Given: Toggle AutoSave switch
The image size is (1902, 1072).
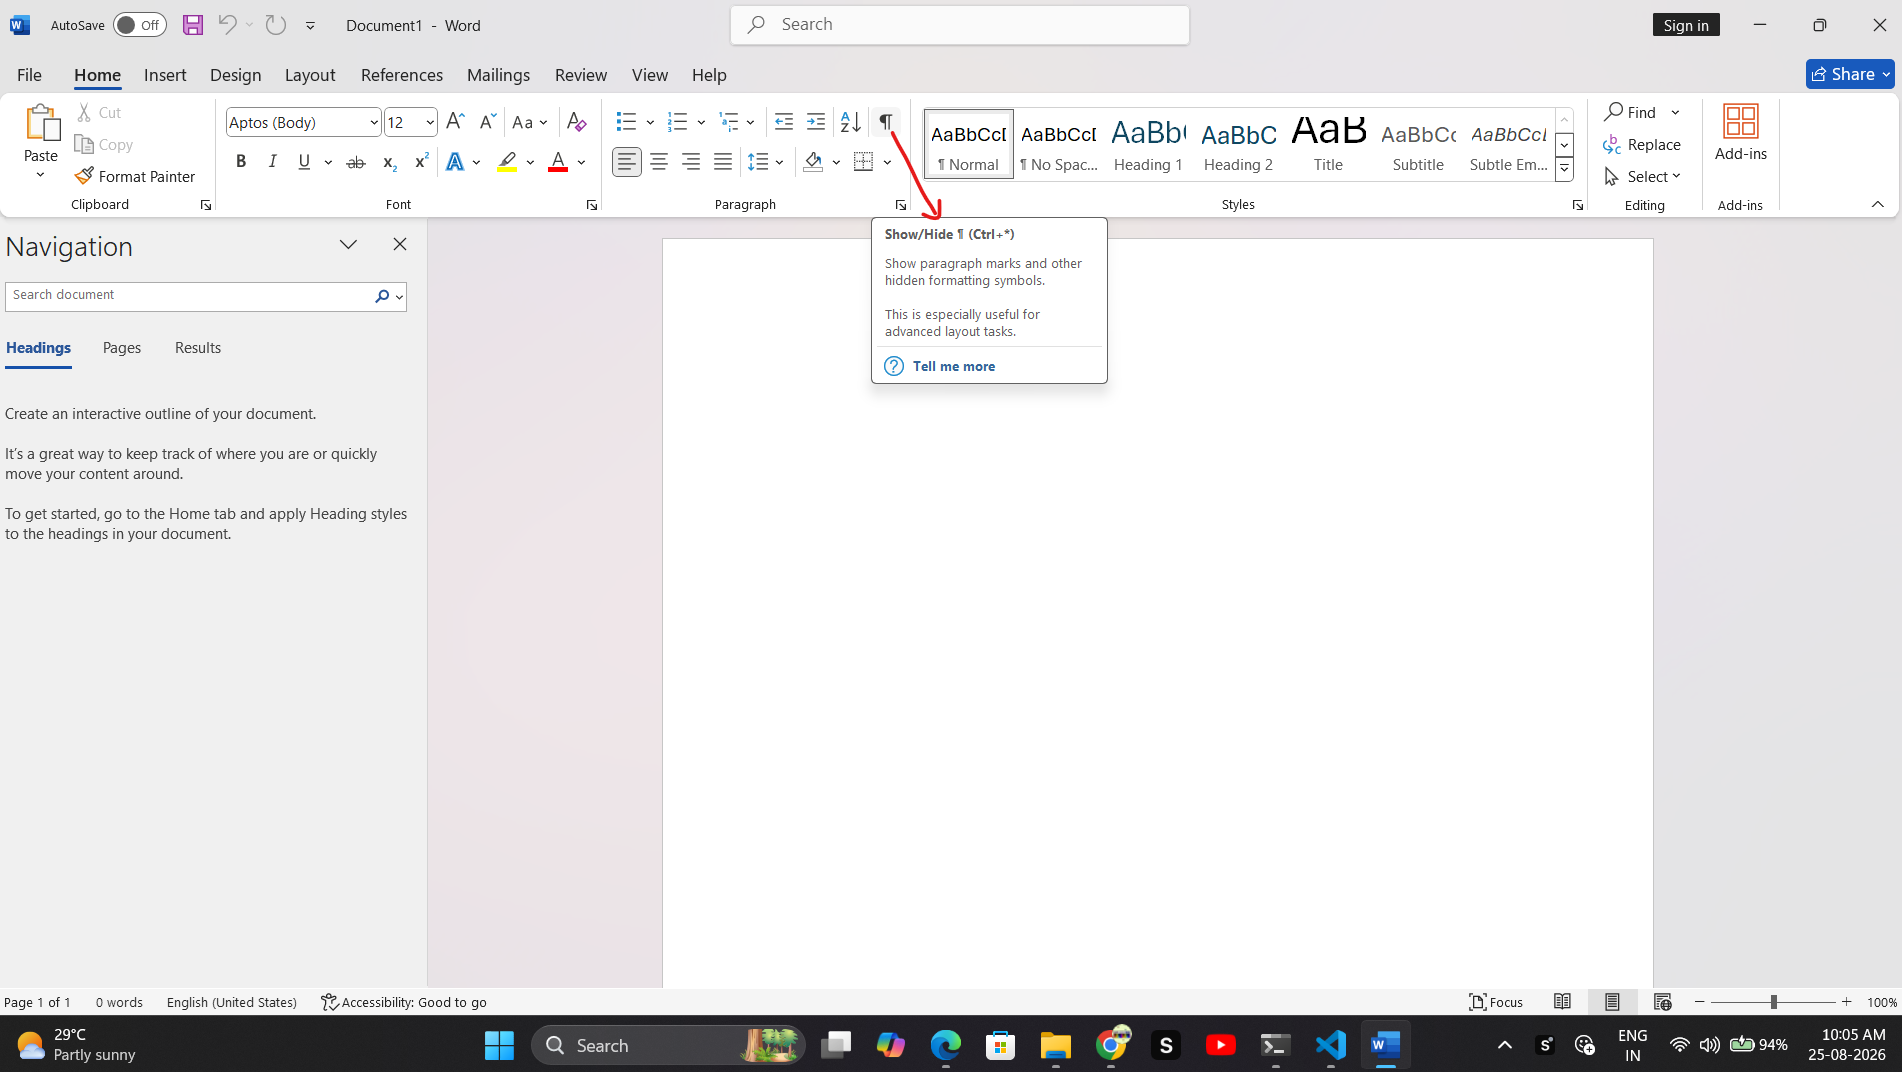Looking at the screenshot, I should [139, 25].
